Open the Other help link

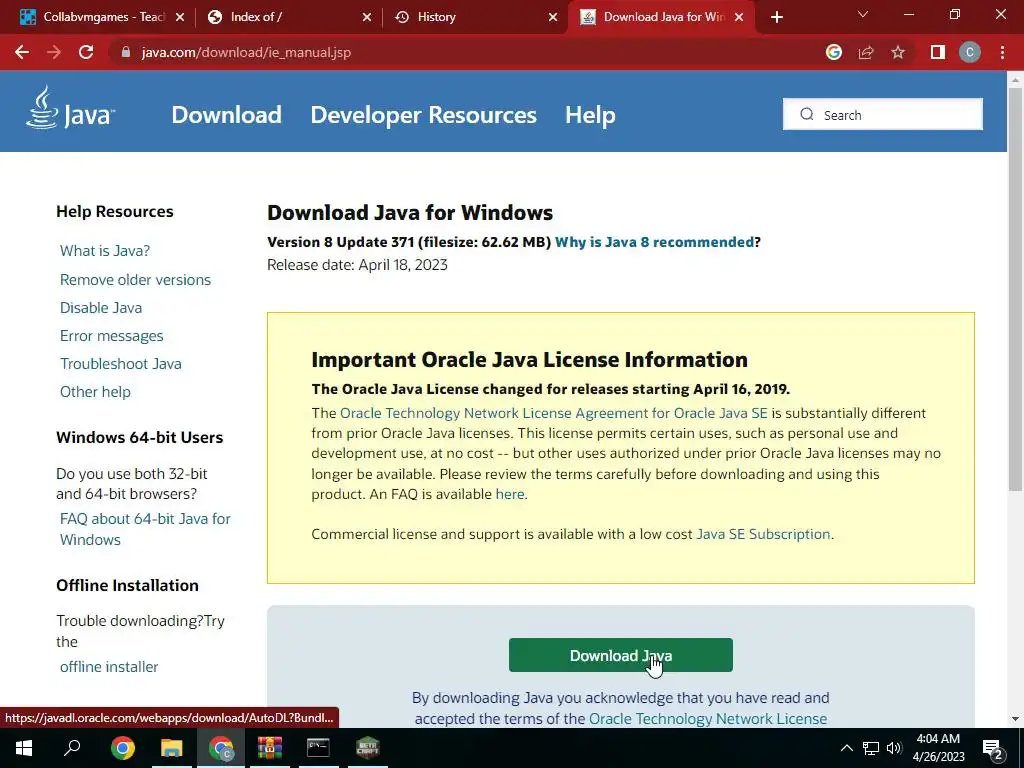(x=95, y=392)
